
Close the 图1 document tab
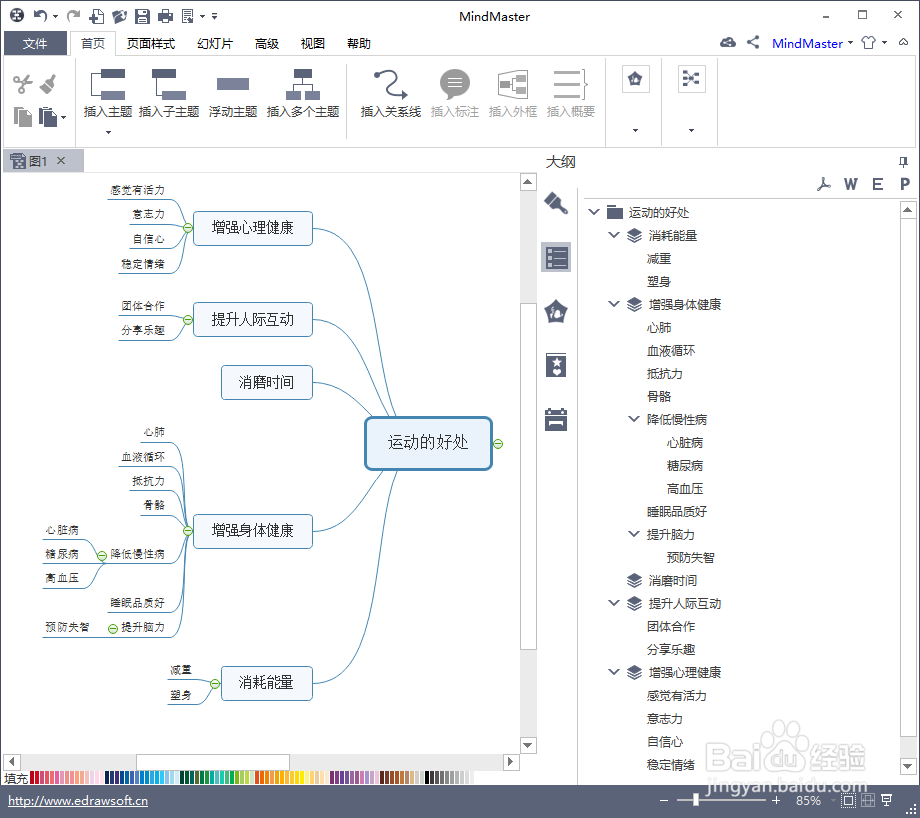[x=61, y=160]
